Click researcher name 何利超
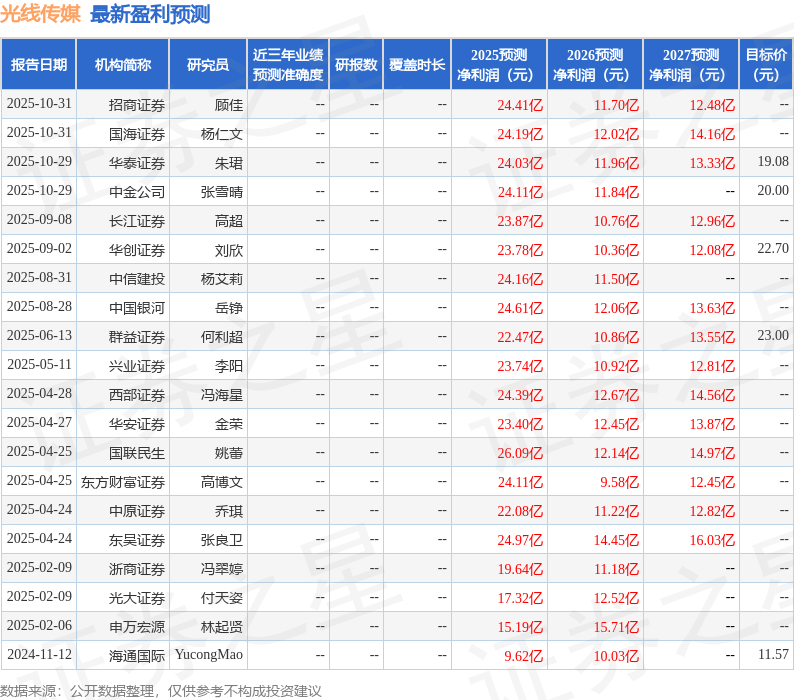This screenshot has width=794, height=700. pyautogui.click(x=222, y=337)
